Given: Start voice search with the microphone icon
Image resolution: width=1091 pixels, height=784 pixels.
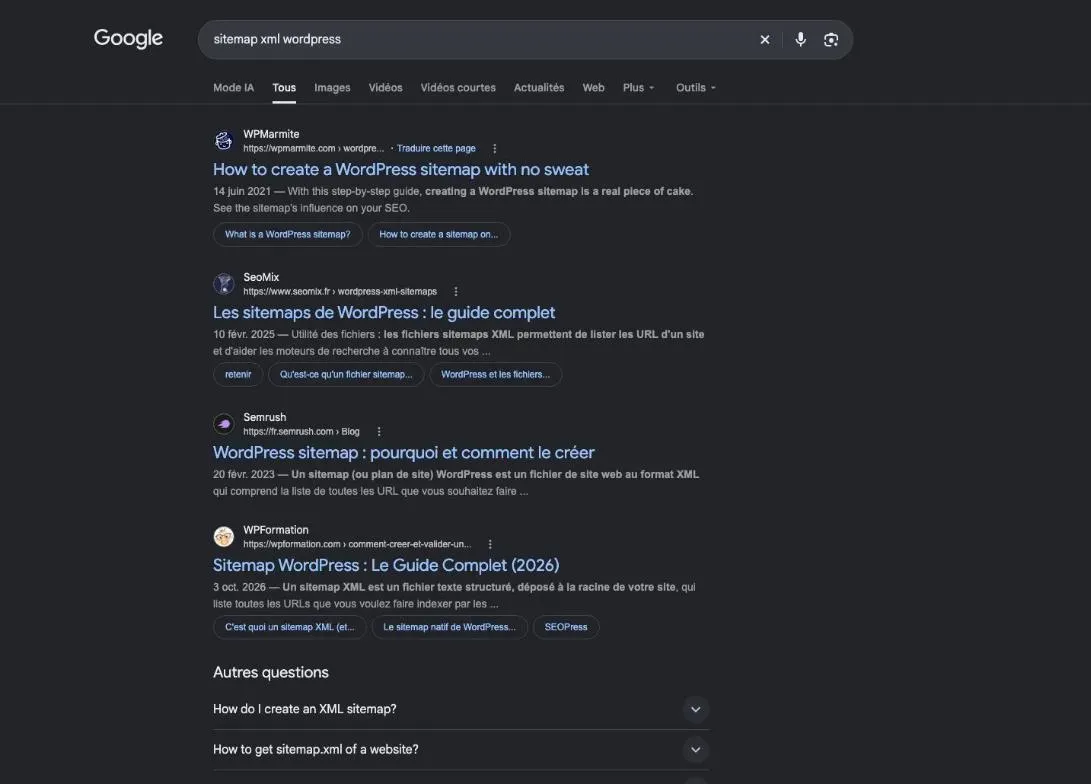Looking at the screenshot, I should coord(800,40).
